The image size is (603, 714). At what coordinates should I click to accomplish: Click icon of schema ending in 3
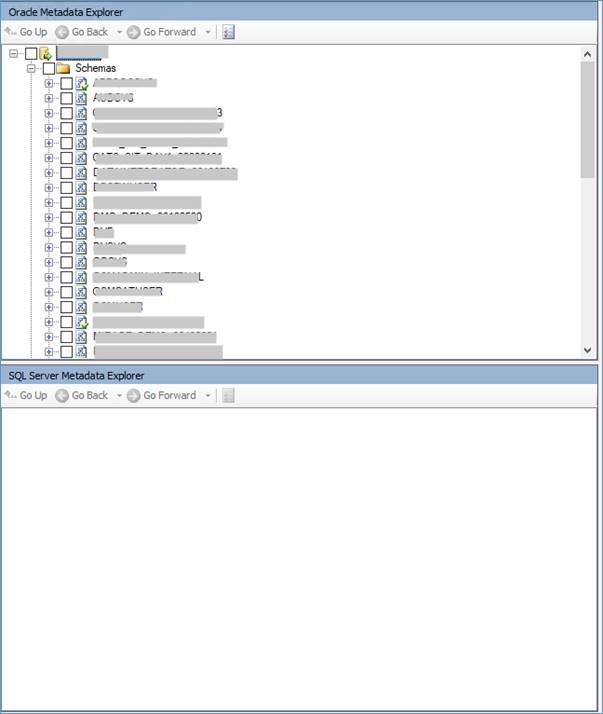(81, 113)
